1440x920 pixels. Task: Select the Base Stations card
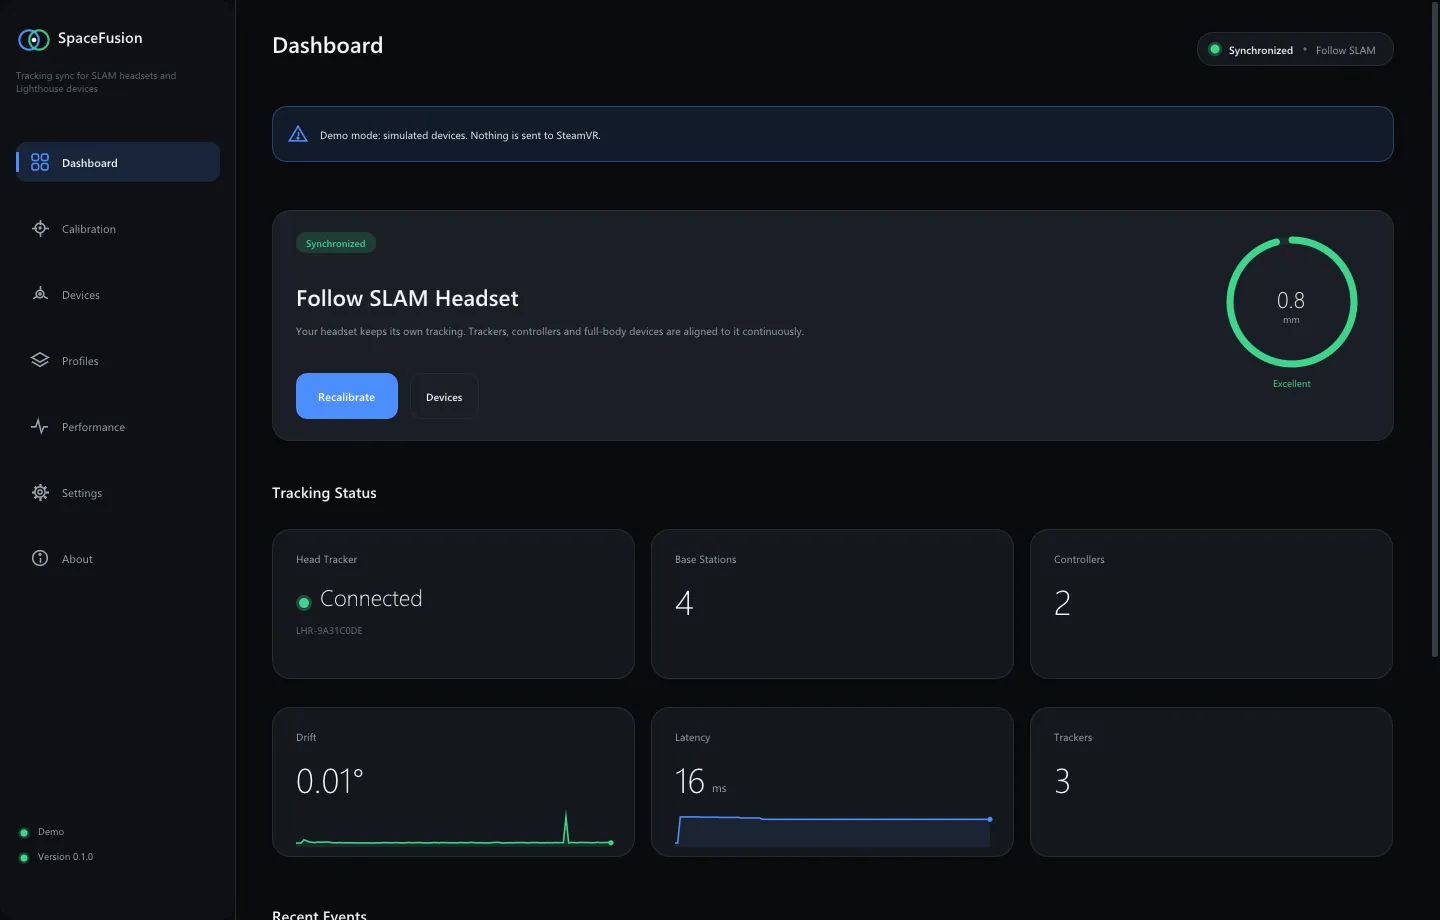coord(832,604)
